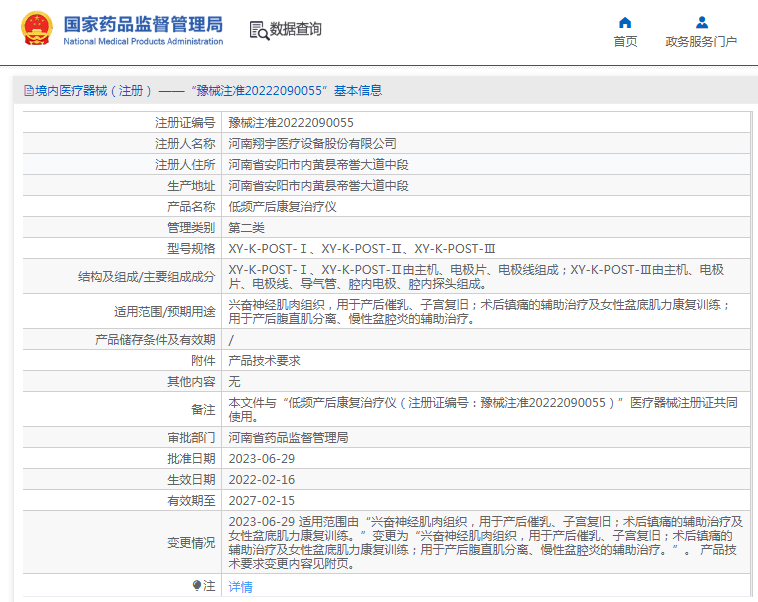The image size is (758, 602).
Task: Select 河南翔宇医疗设备股份有限公司 cell
Action: [x=312, y=144]
